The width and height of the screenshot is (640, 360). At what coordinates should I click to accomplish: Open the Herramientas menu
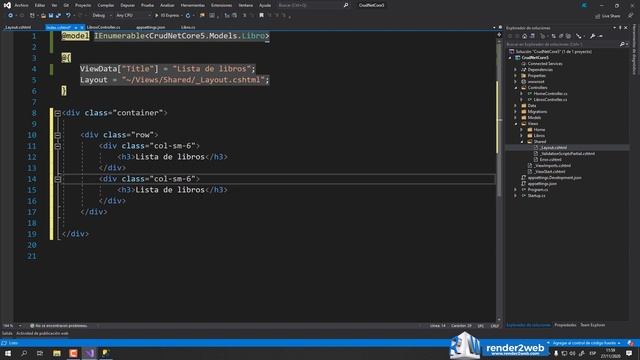(193, 5)
